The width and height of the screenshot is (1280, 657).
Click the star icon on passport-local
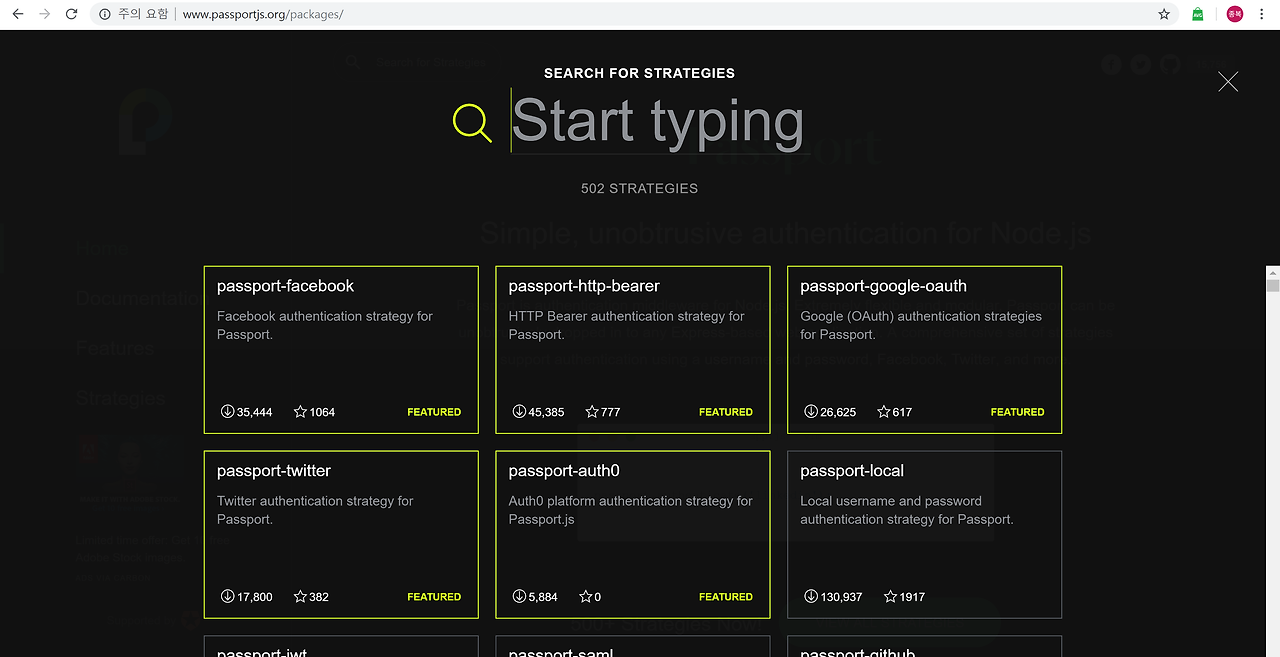coord(890,596)
